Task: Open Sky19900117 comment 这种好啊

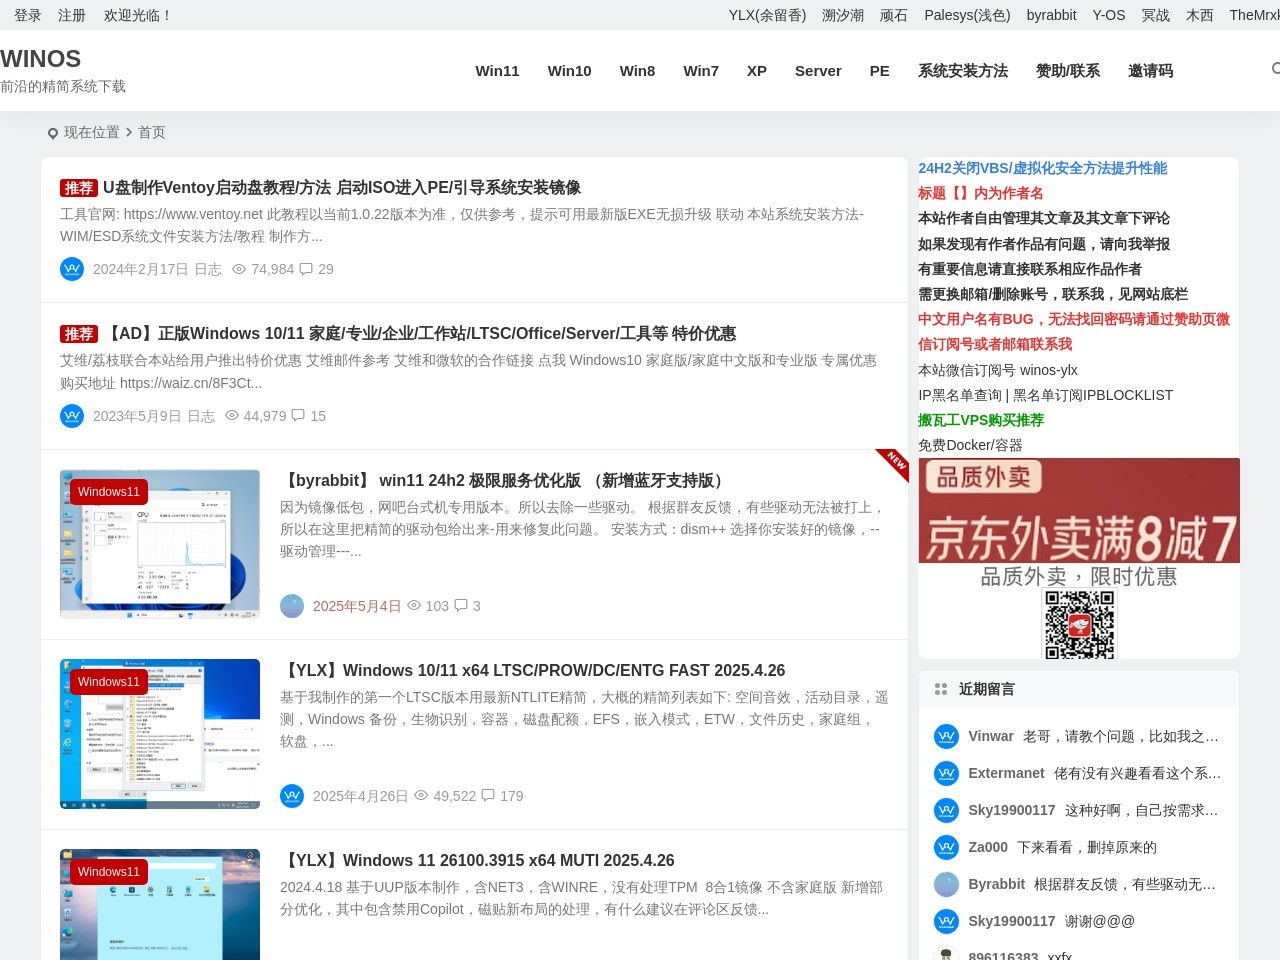Action: [1141, 811]
